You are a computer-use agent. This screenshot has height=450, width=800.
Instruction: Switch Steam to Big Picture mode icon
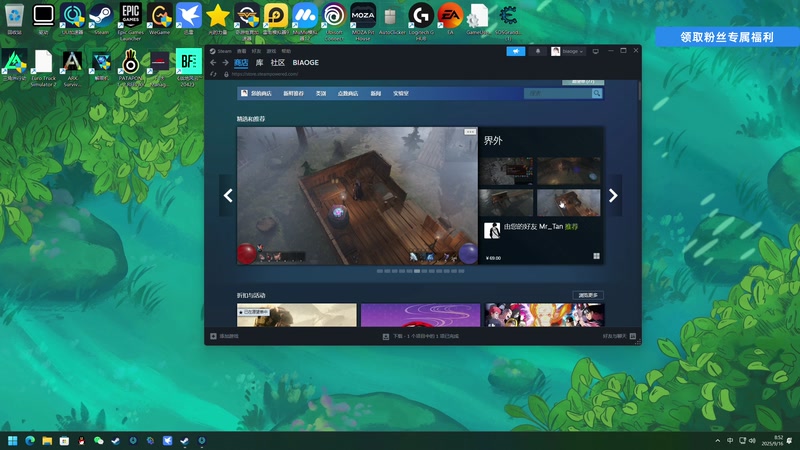pos(595,51)
